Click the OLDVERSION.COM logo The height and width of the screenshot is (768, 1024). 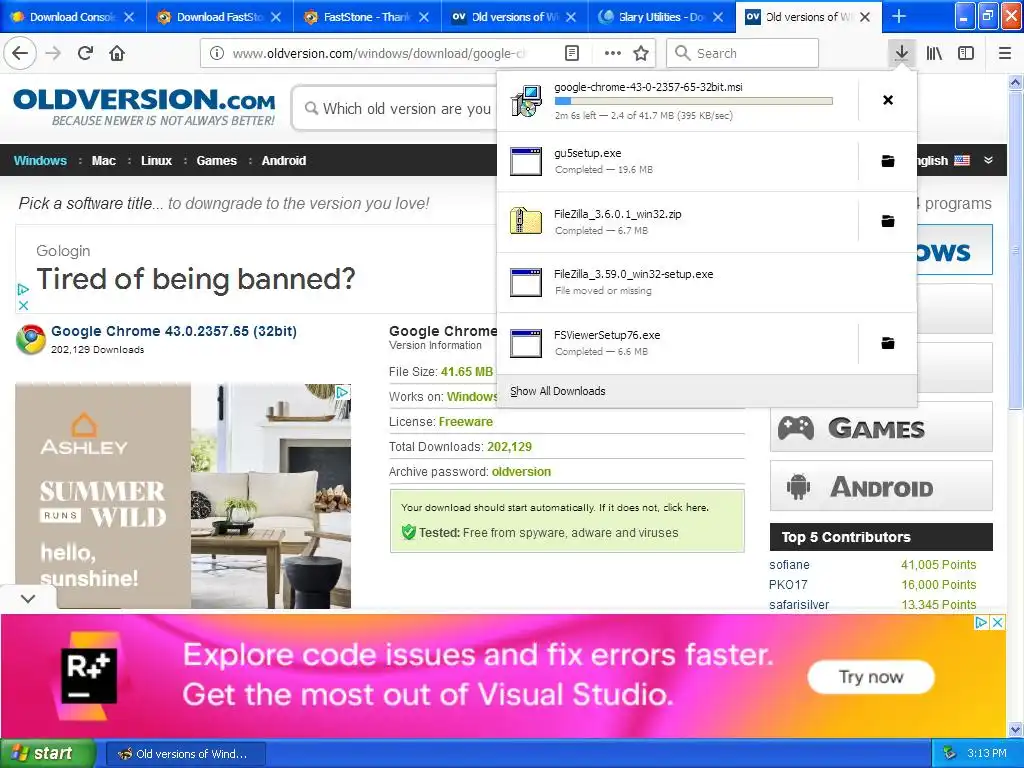(144, 107)
